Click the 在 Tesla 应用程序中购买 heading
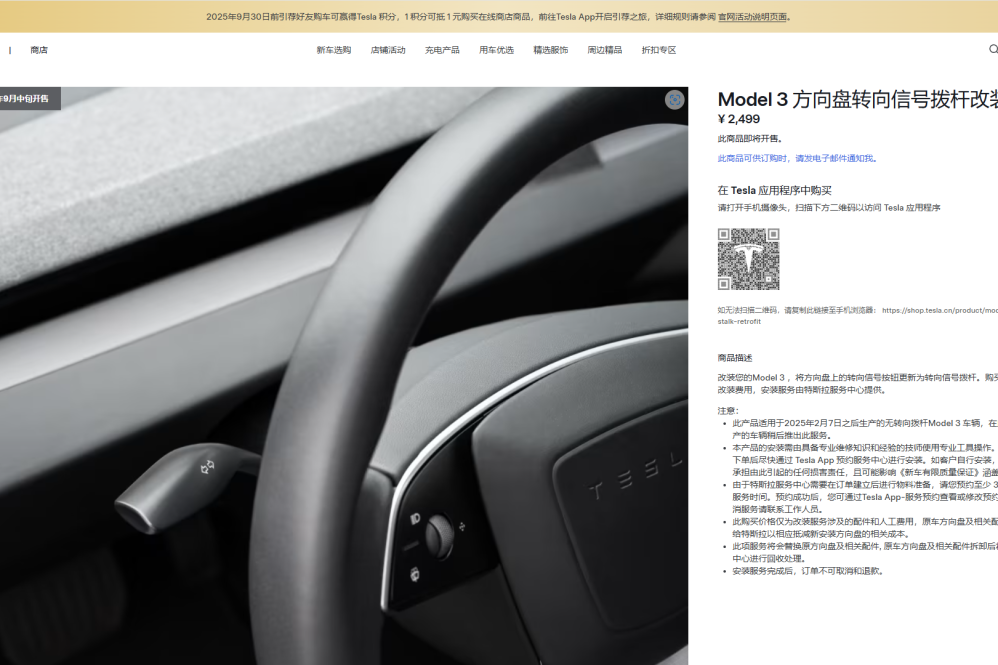This screenshot has width=998, height=665. pyautogui.click(x=774, y=190)
